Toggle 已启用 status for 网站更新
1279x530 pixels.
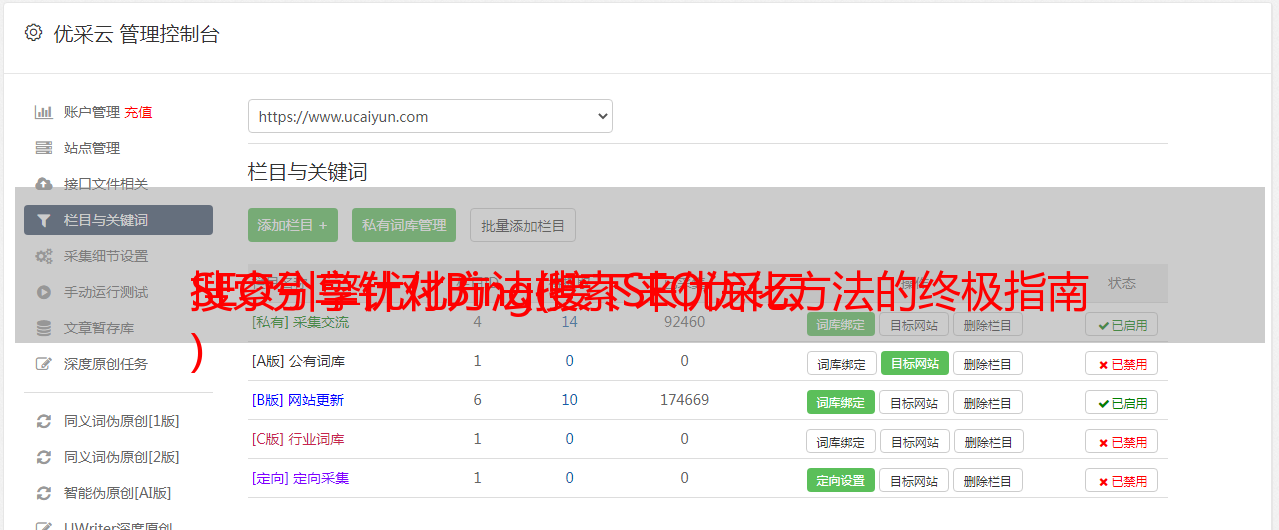click(1122, 403)
